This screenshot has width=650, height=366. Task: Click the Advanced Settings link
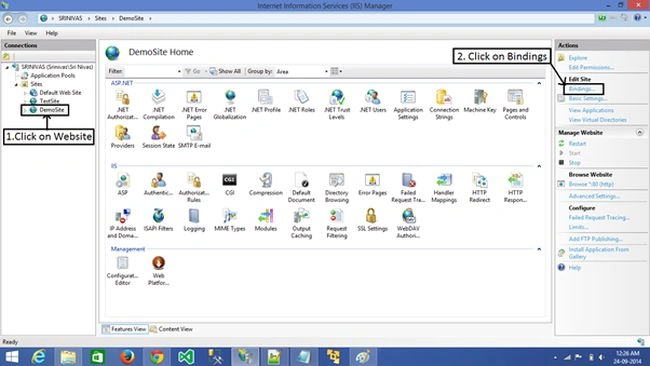click(x=594, y=196)
